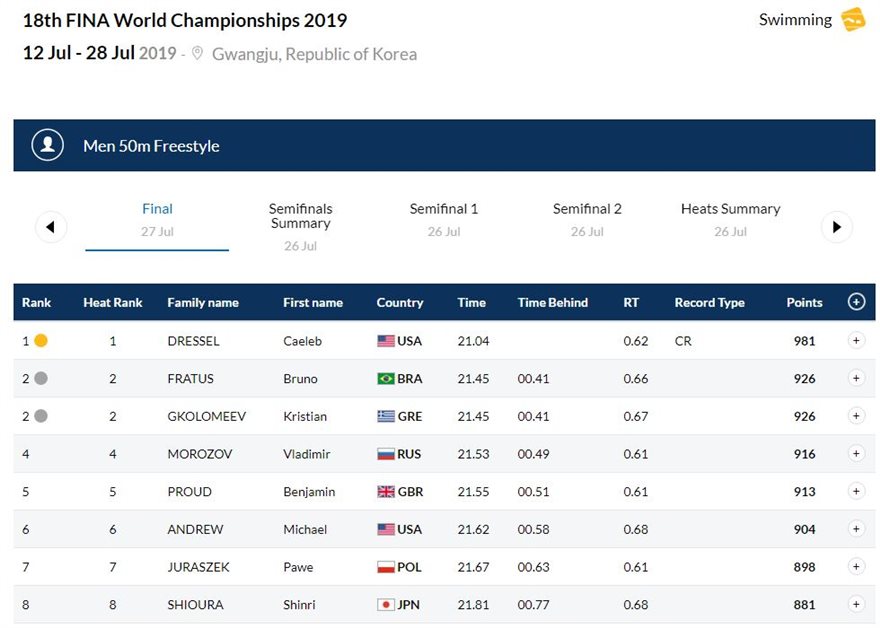Click the Points column header

804,303
